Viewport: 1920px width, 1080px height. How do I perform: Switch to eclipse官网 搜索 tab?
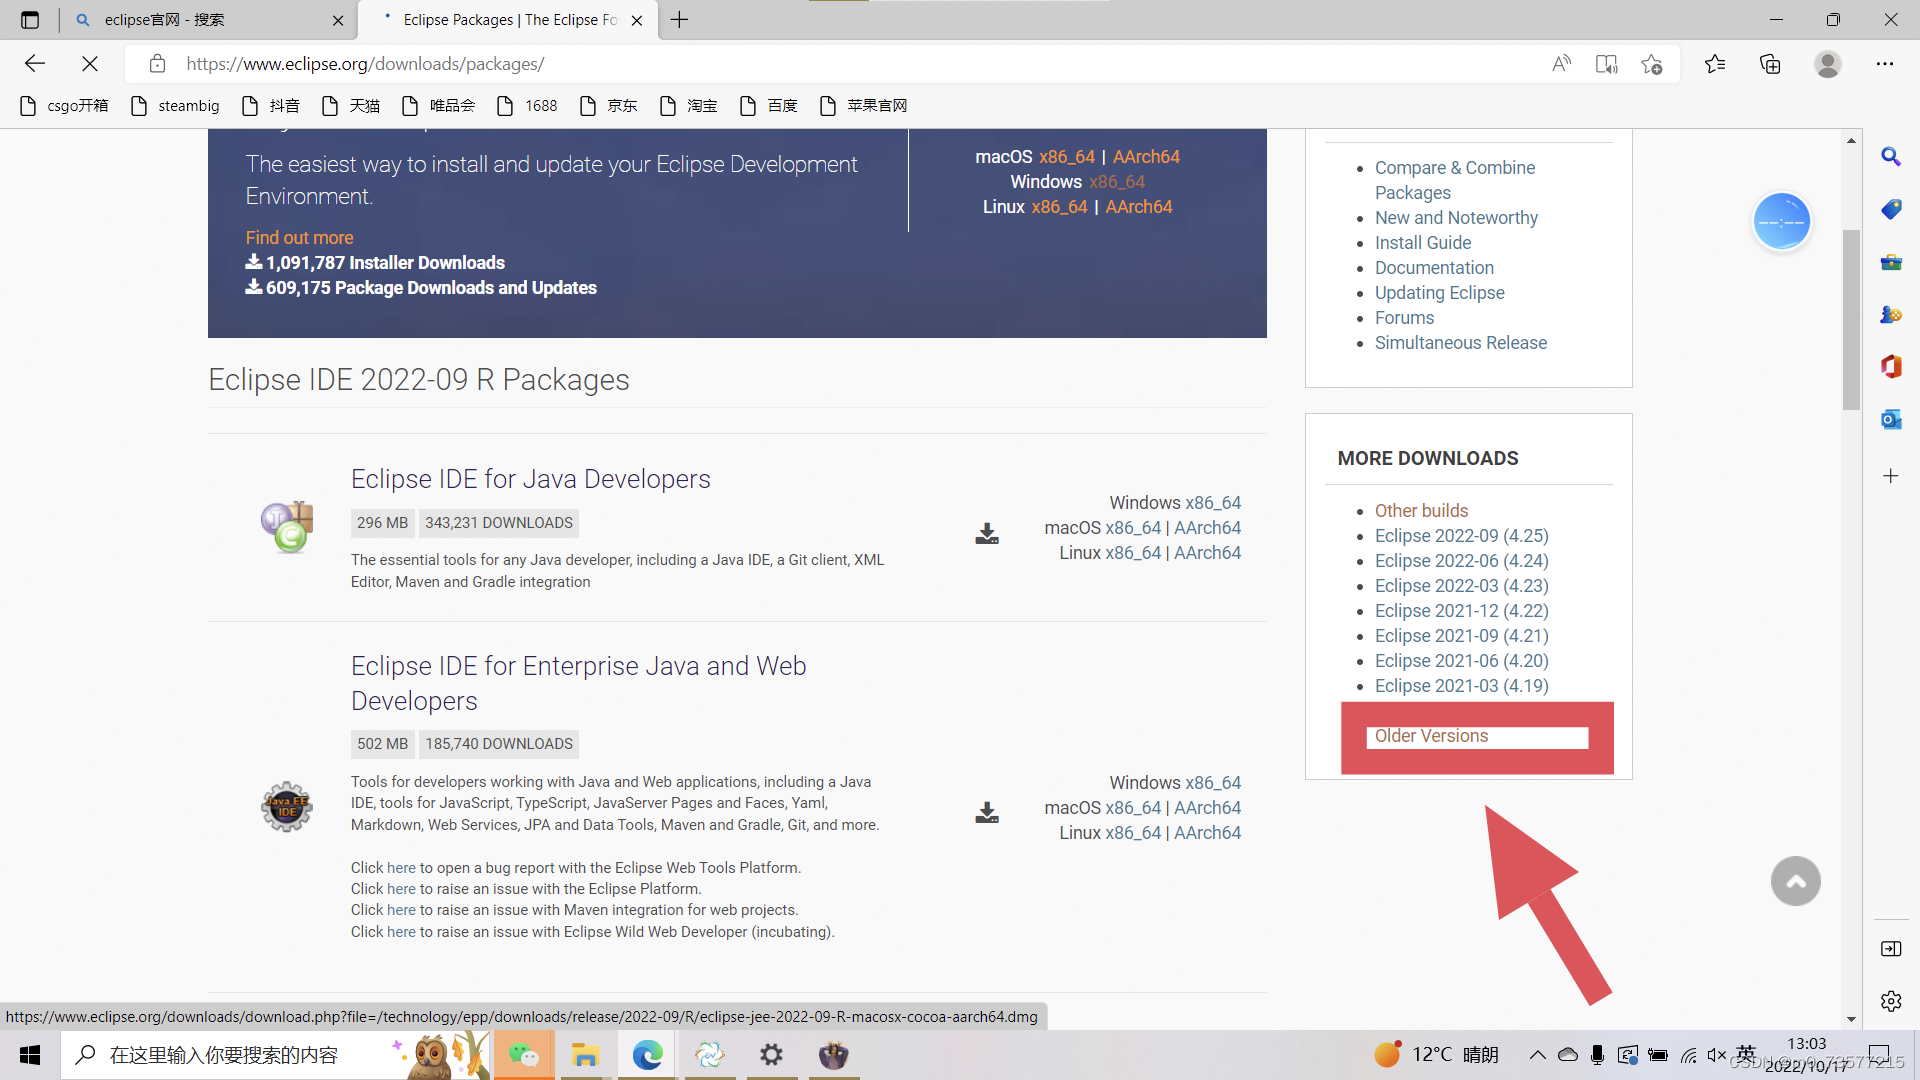pyautogui.click(x=208, y=20)
